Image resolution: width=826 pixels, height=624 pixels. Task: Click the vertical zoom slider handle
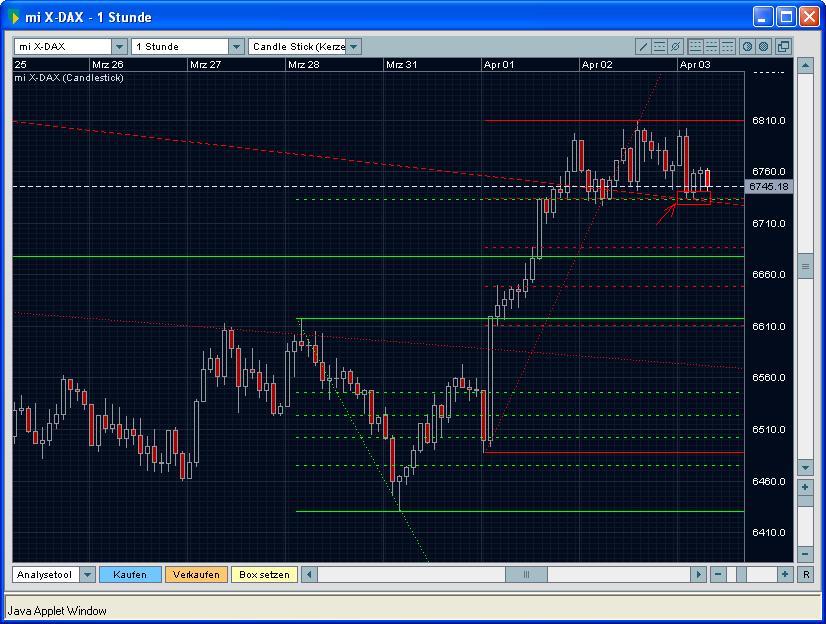pos(805,501)
